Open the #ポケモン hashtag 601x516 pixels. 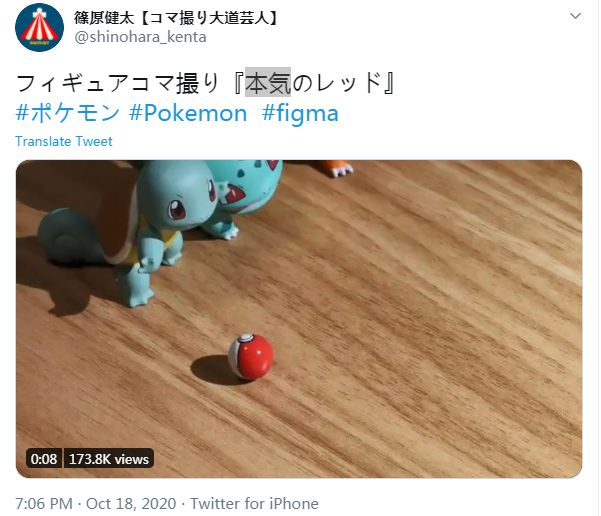pyautogui.click(x=67, y=113)
